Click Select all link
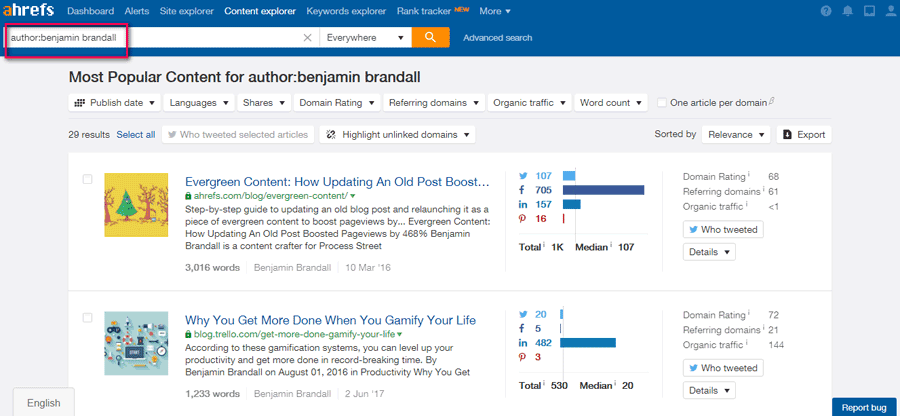The height and width of the screenshot is (416, 900). (135, 135)
